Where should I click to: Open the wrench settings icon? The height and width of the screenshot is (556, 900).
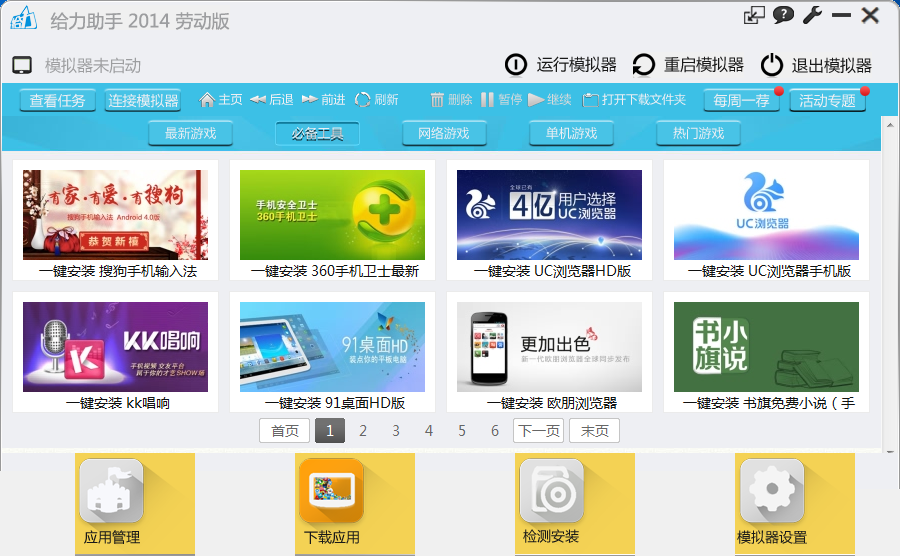point(812,15)
